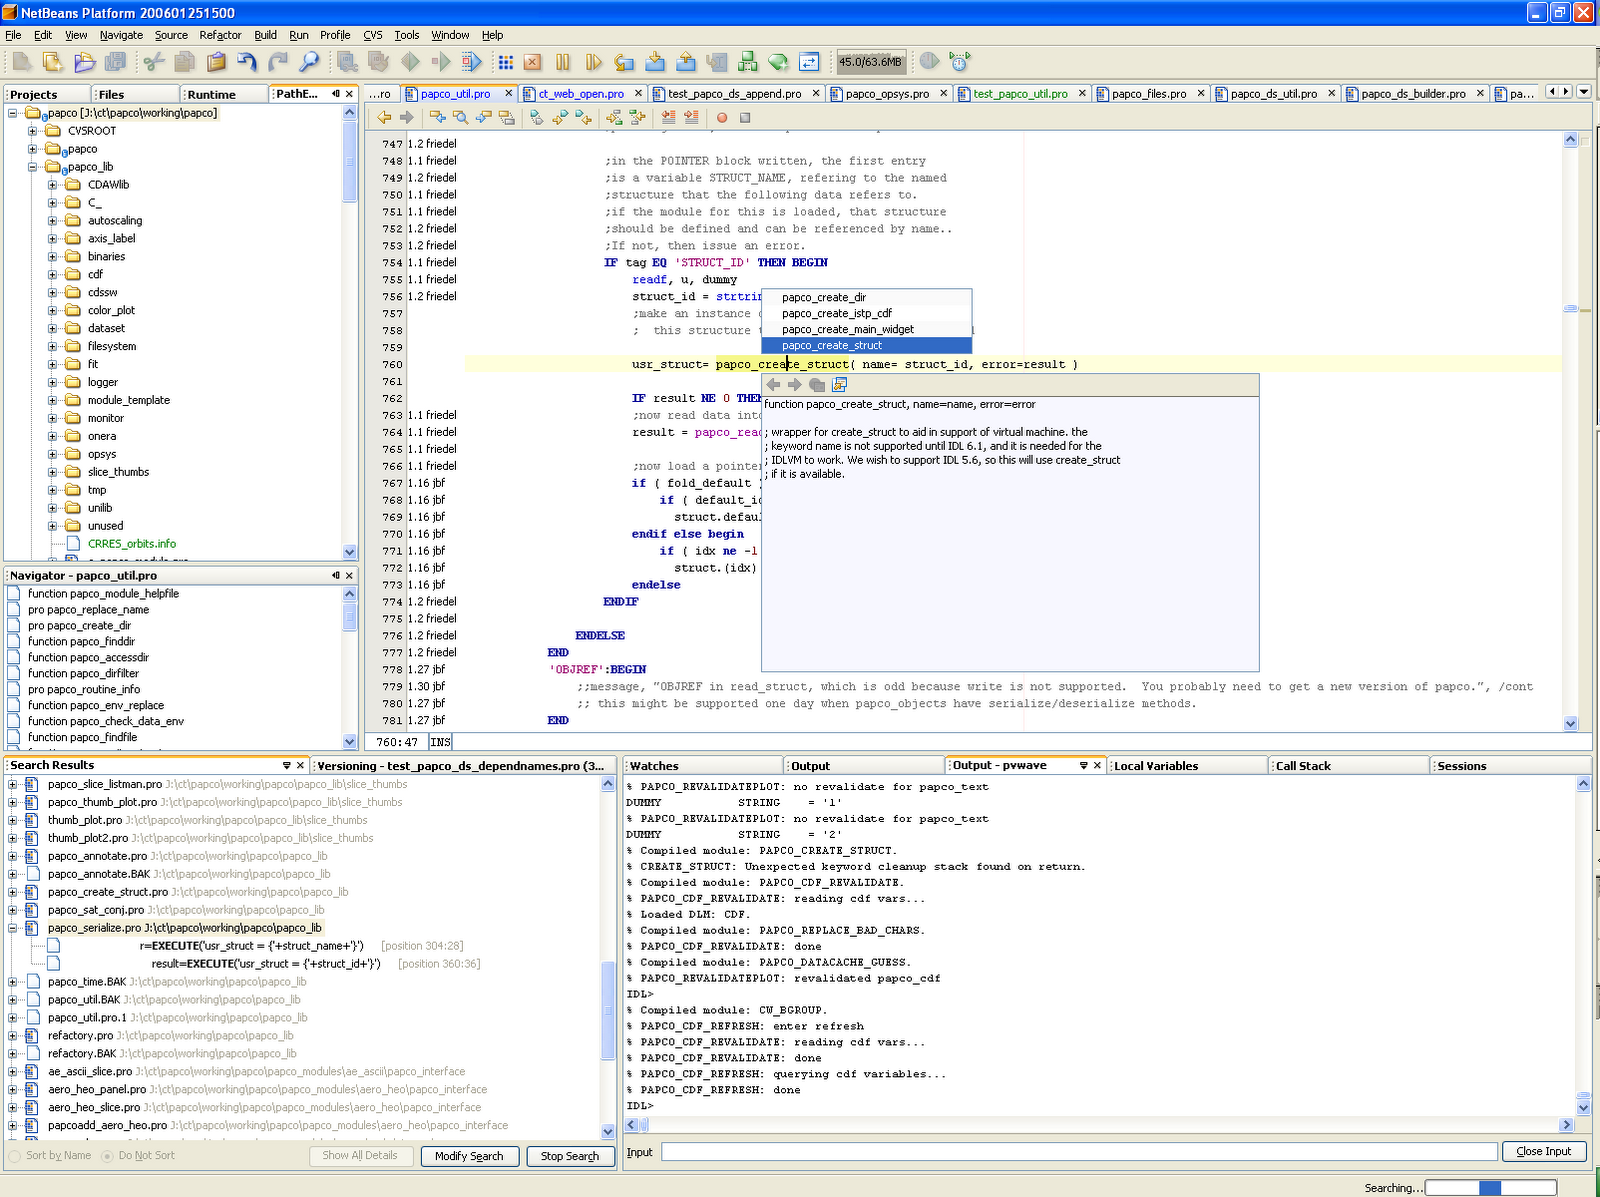Select papco_create_main_widget in completion list

(867, 330)
